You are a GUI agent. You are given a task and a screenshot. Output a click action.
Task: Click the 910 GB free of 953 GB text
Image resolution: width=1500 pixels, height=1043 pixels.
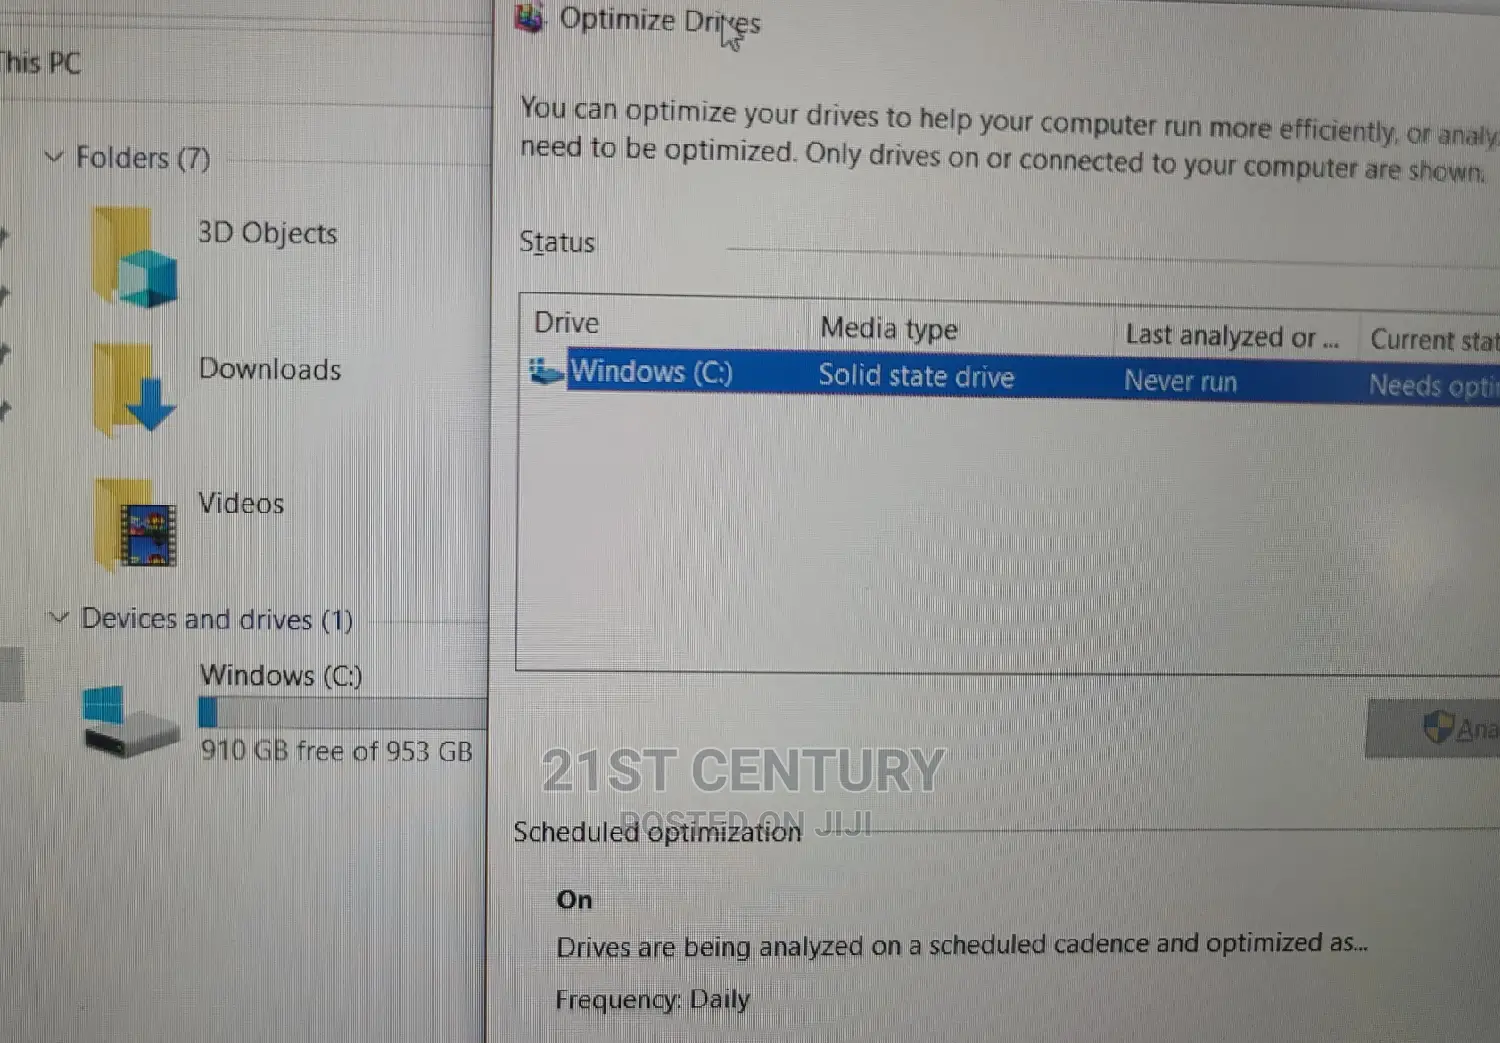[x=336, y=751]
